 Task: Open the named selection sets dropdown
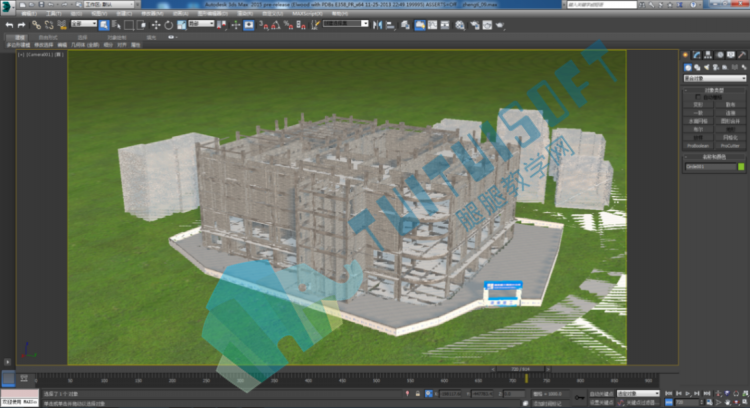[x=346, y=23]
